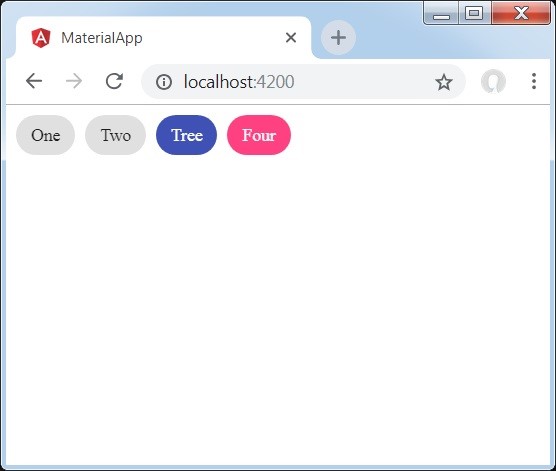Bookmark this page with the star icon
Screen dimensions: 556x471
[x=444, y=82]
